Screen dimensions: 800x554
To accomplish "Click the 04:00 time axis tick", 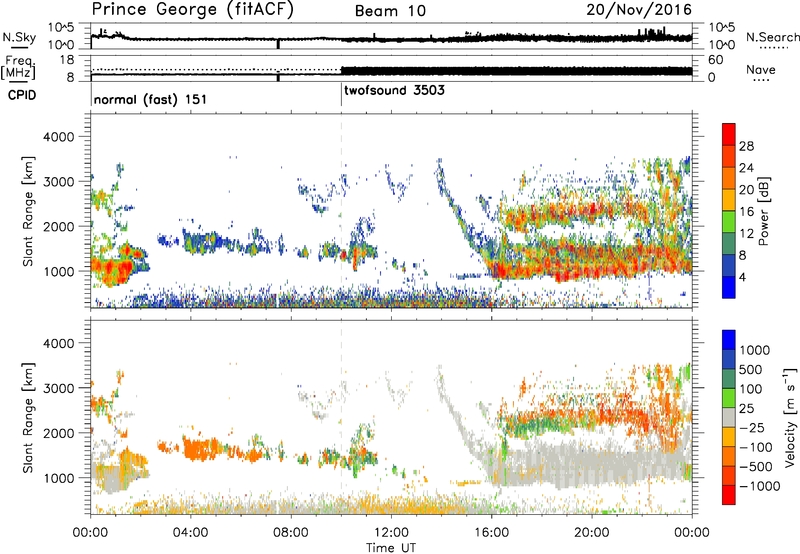I will pos(191,533).
